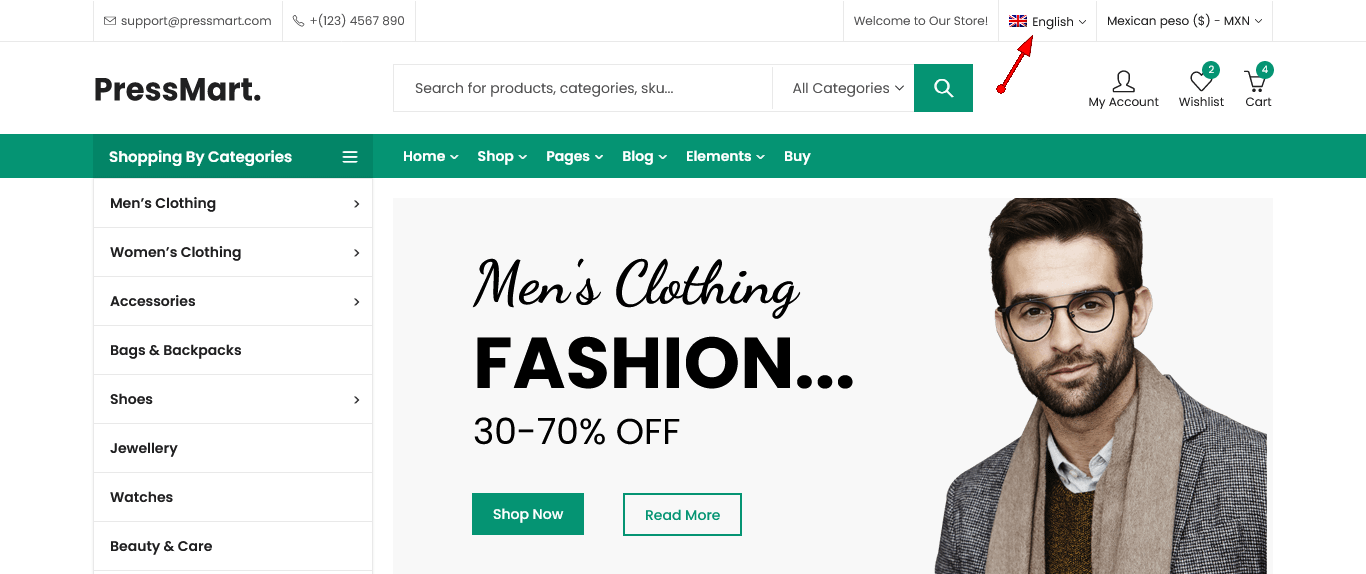Expand the Men's Clothing category arrow

(357, 204)
